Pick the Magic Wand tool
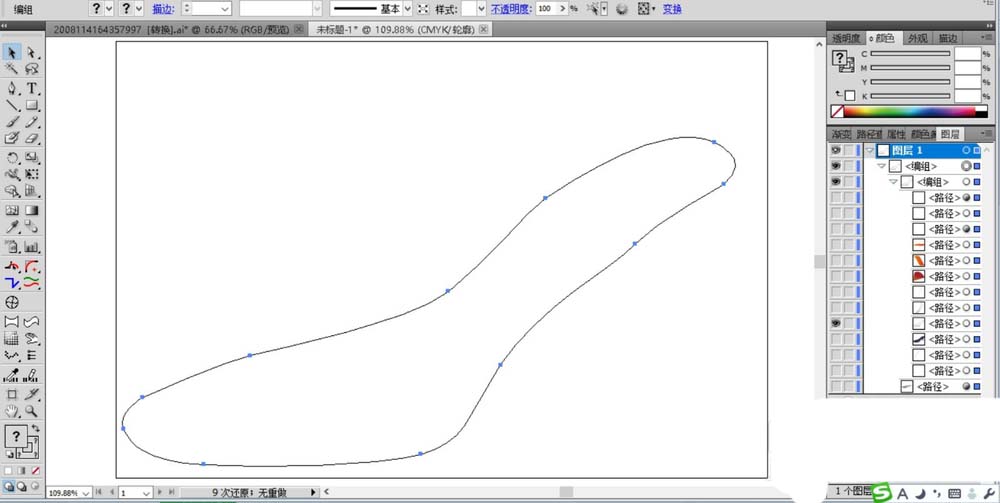The width and height of the screenshot is (1000, 503). pos(12,68)
